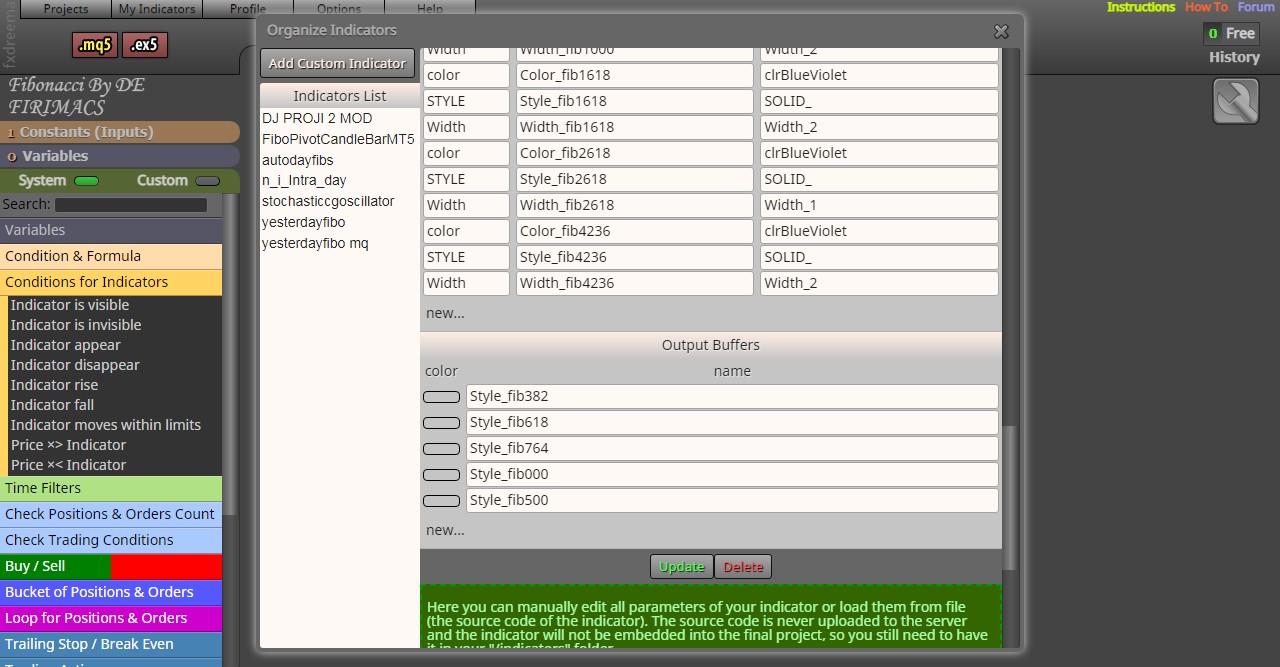Screen dimensions: 1280x667
Task: Click the Update button
Action: coord(682,567)
